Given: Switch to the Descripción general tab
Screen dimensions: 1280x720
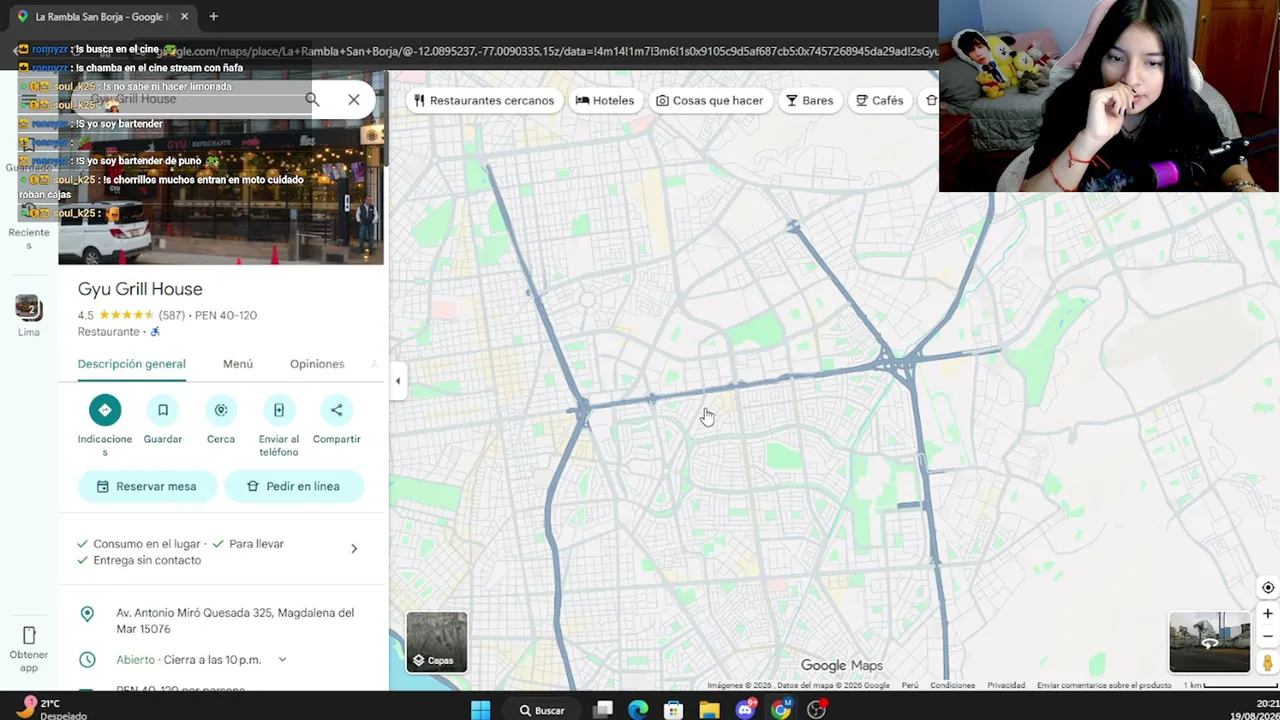Looking at the screenshot, I should pyautogui.click(x=132, y=364).
